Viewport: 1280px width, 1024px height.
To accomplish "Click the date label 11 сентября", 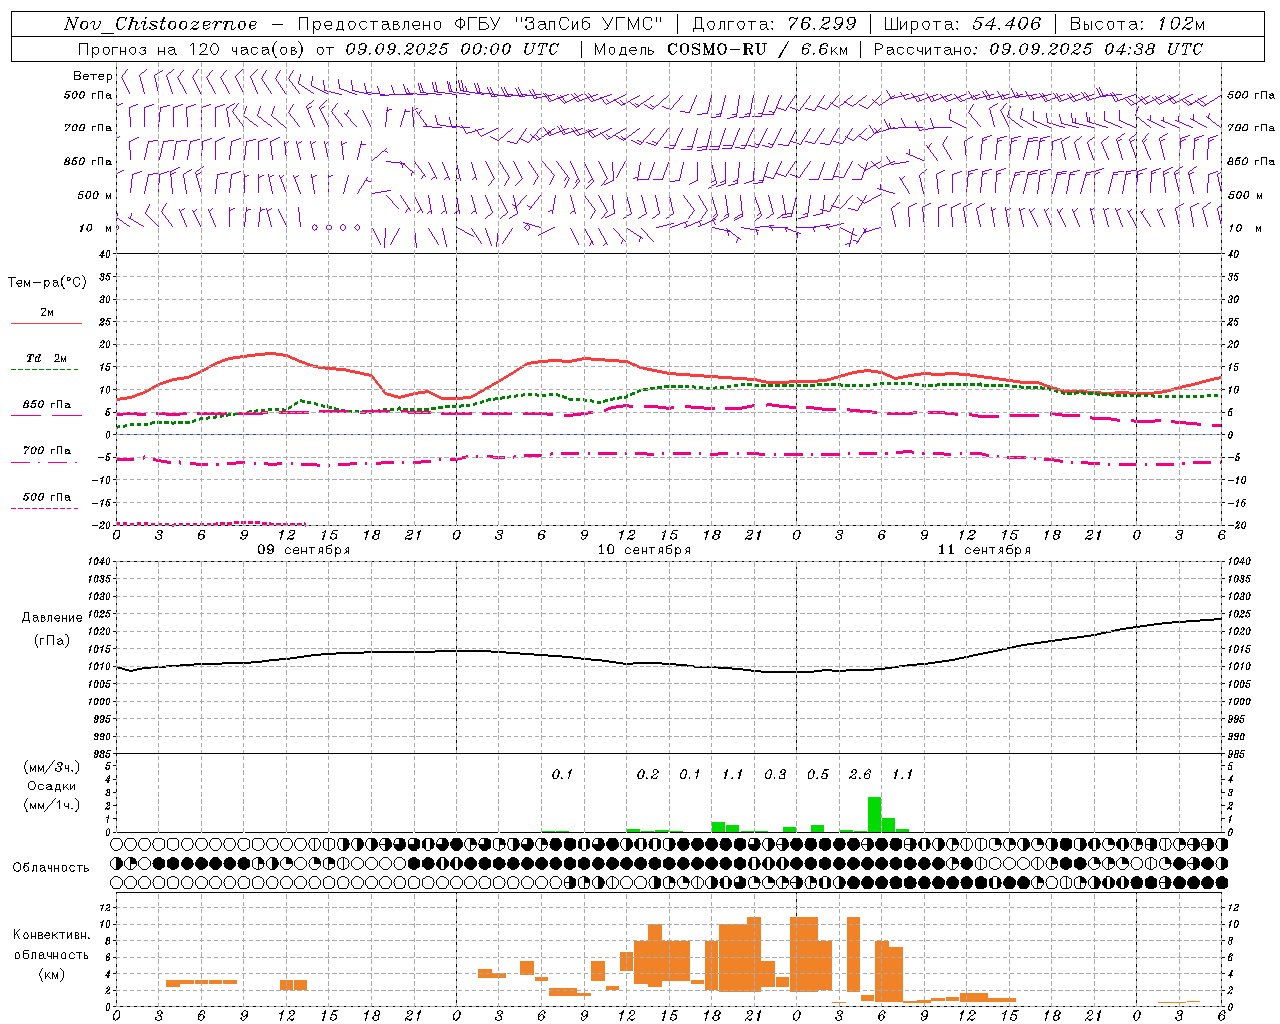I will (984, 550).
